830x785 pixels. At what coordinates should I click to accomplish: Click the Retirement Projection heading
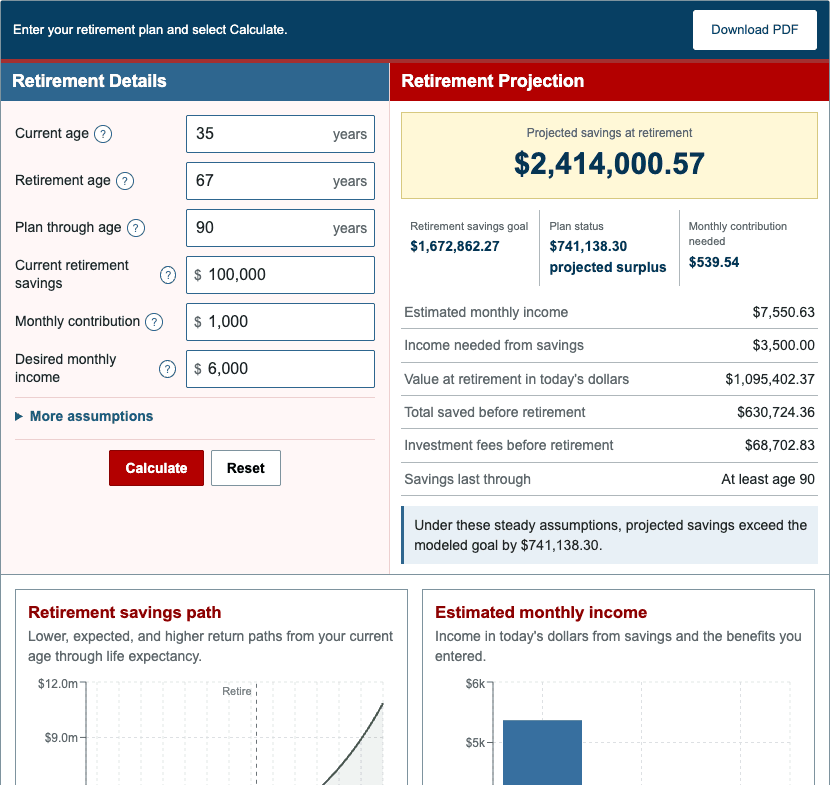coord(492,81)
